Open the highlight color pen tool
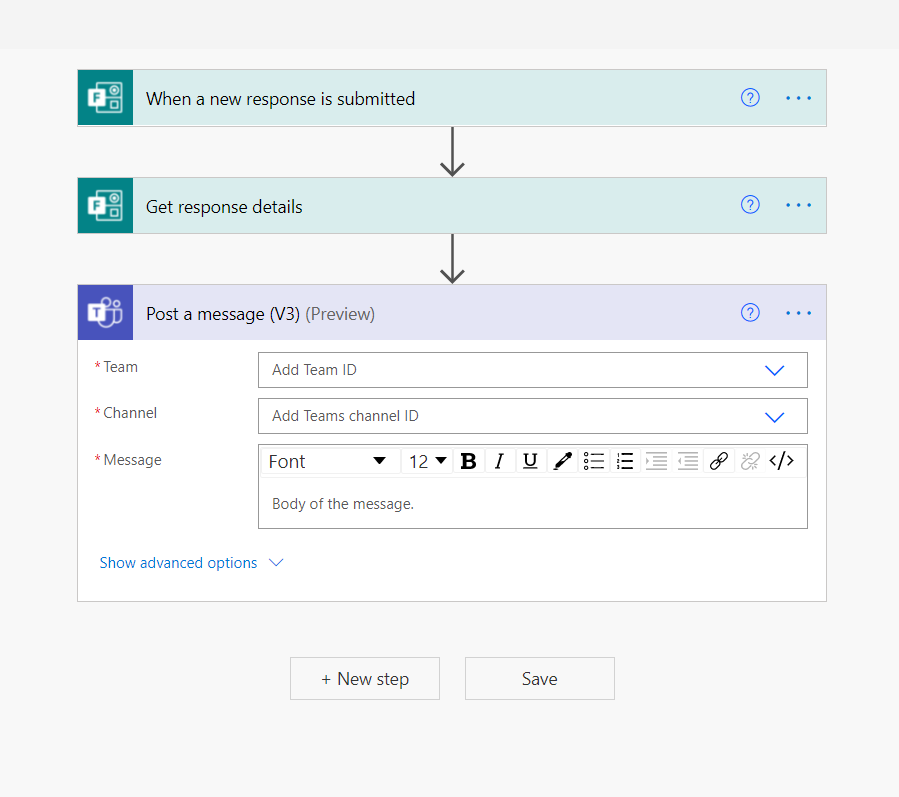The width and height of the screenshot is (899, 797). [562, 461]
